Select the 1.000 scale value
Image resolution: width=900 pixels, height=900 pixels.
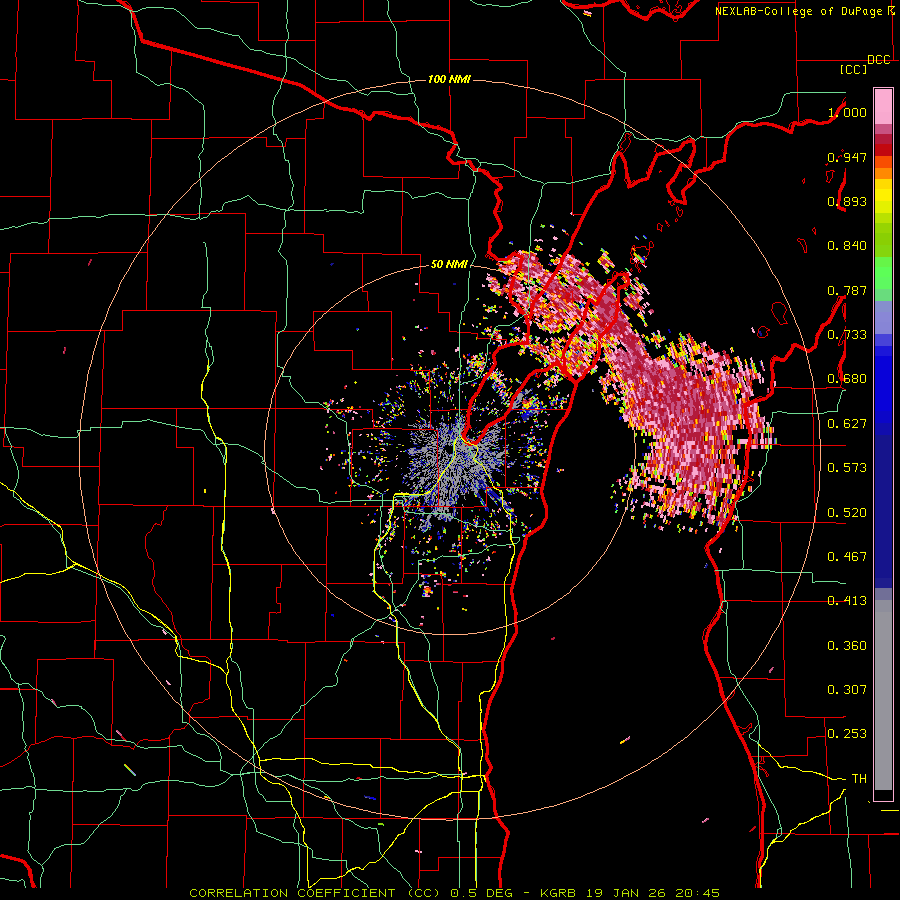(847, 112)
